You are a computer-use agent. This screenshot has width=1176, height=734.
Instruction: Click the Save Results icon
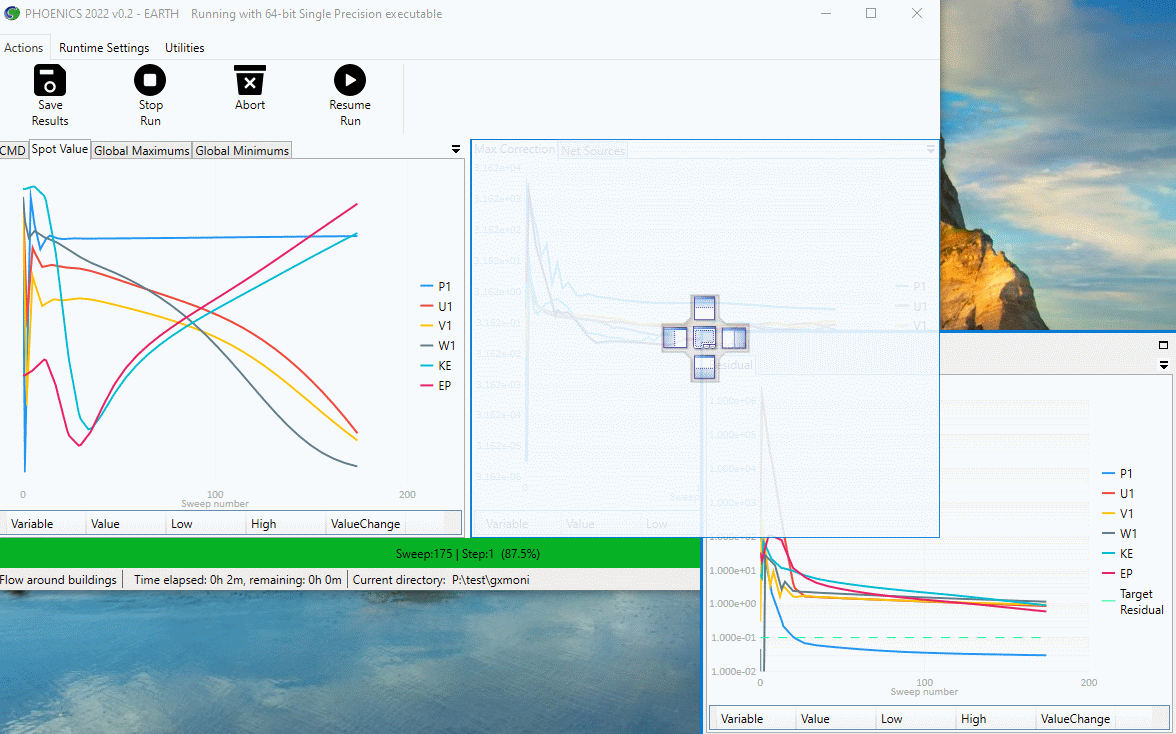point(49,80)
